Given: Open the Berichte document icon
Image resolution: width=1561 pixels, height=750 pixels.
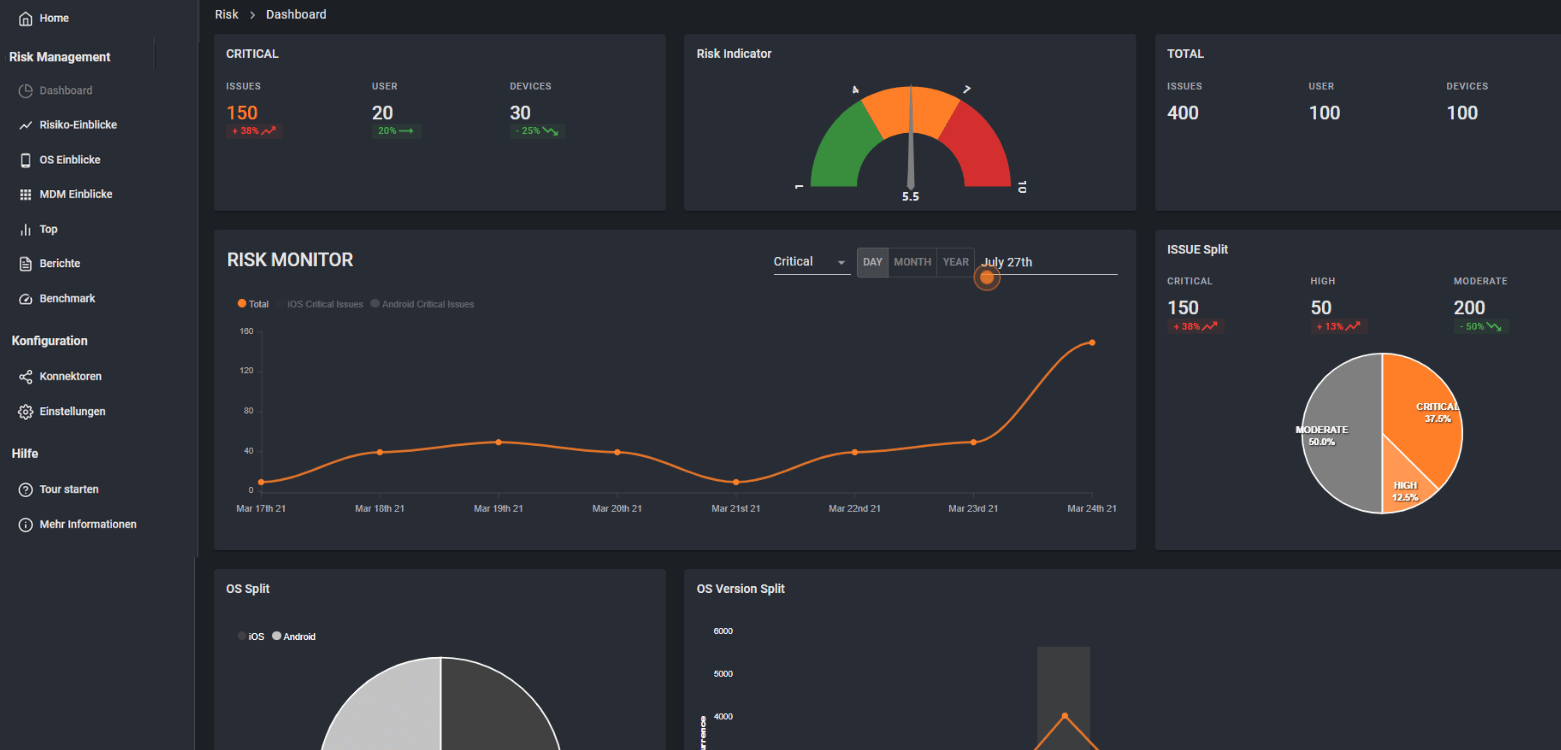Looking at the screenshot, I should click(x=26, y=264).
